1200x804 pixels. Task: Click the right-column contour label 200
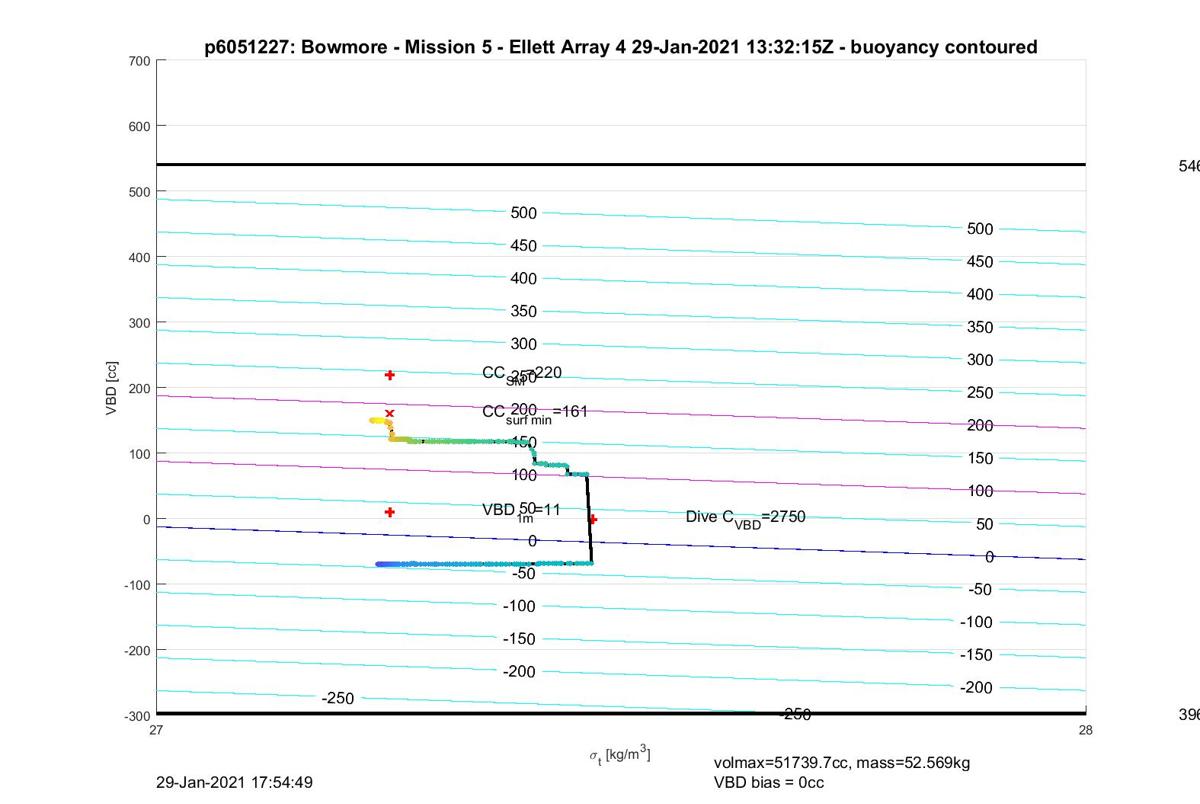click(x=980, y=426)
